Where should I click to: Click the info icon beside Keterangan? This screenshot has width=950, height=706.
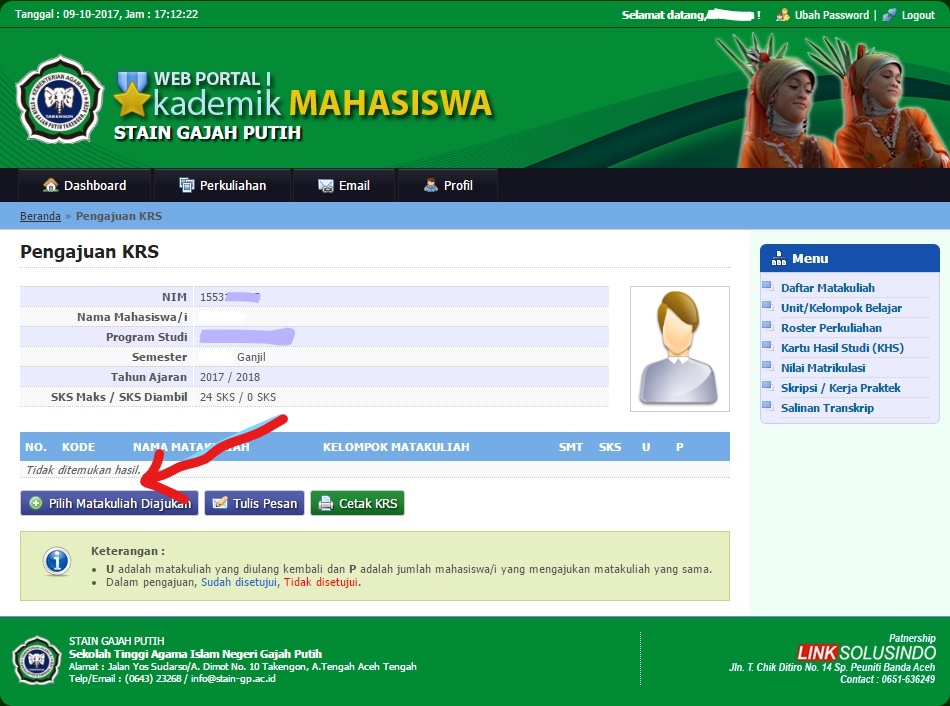57,562
